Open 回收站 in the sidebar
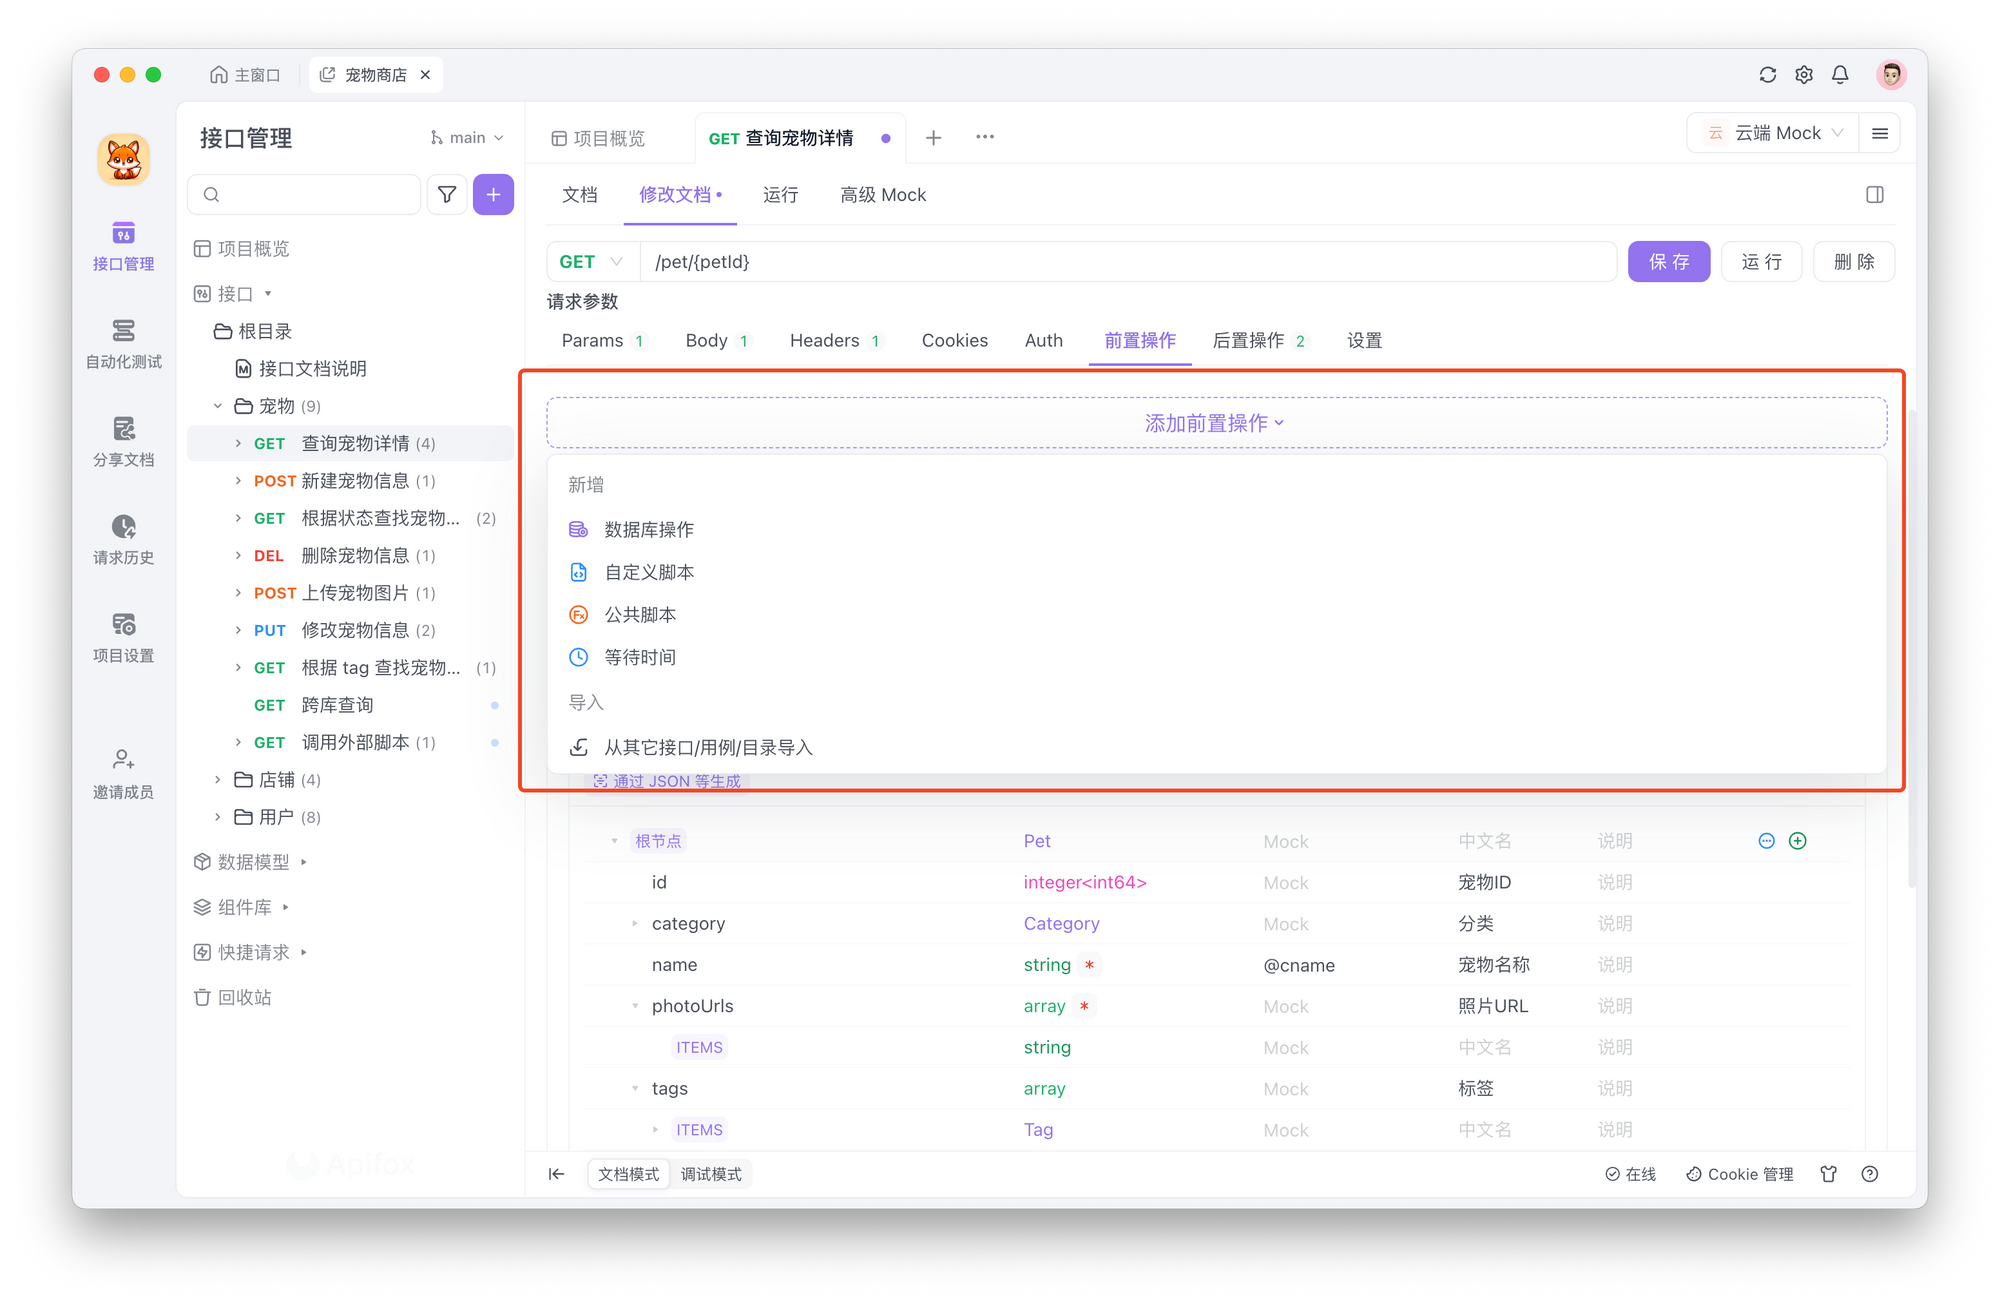Screen dimensions: 2000x1304 (x=232, y=997)
